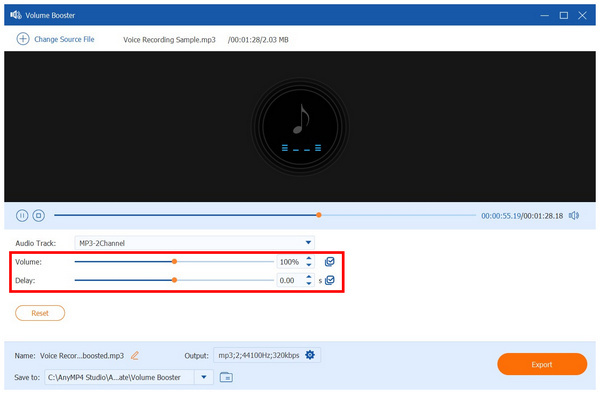Image resolution: width=600 pixels, height=394 pixels.
Task: Minimize the Volume Booster window
Action: [545, 15]
